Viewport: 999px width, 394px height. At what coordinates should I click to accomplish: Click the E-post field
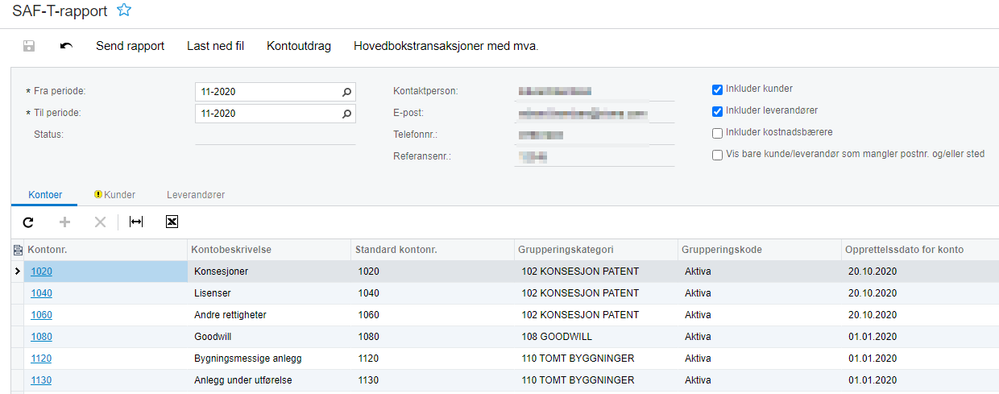(594, 113)
